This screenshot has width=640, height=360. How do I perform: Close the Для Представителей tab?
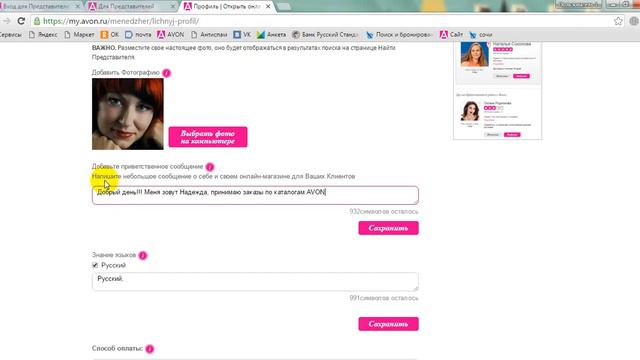(x=173, y=7)
